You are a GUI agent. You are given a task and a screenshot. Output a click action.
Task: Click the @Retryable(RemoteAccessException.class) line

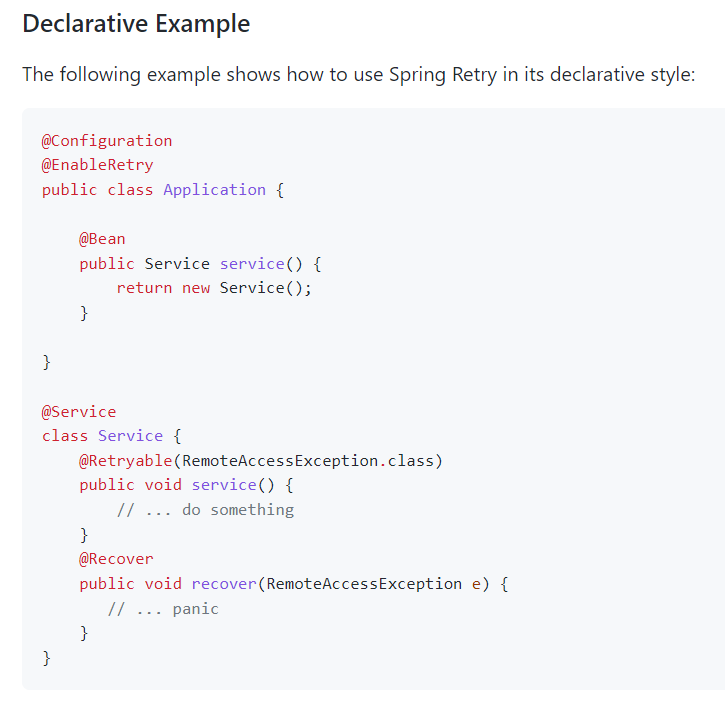pyautogui.click(x=261, y=461)
